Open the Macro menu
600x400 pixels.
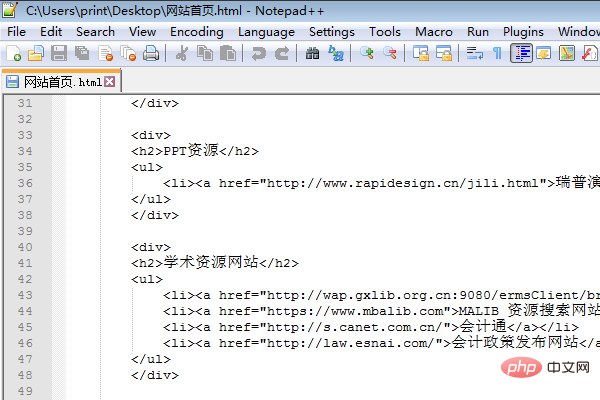coord(434,32)
